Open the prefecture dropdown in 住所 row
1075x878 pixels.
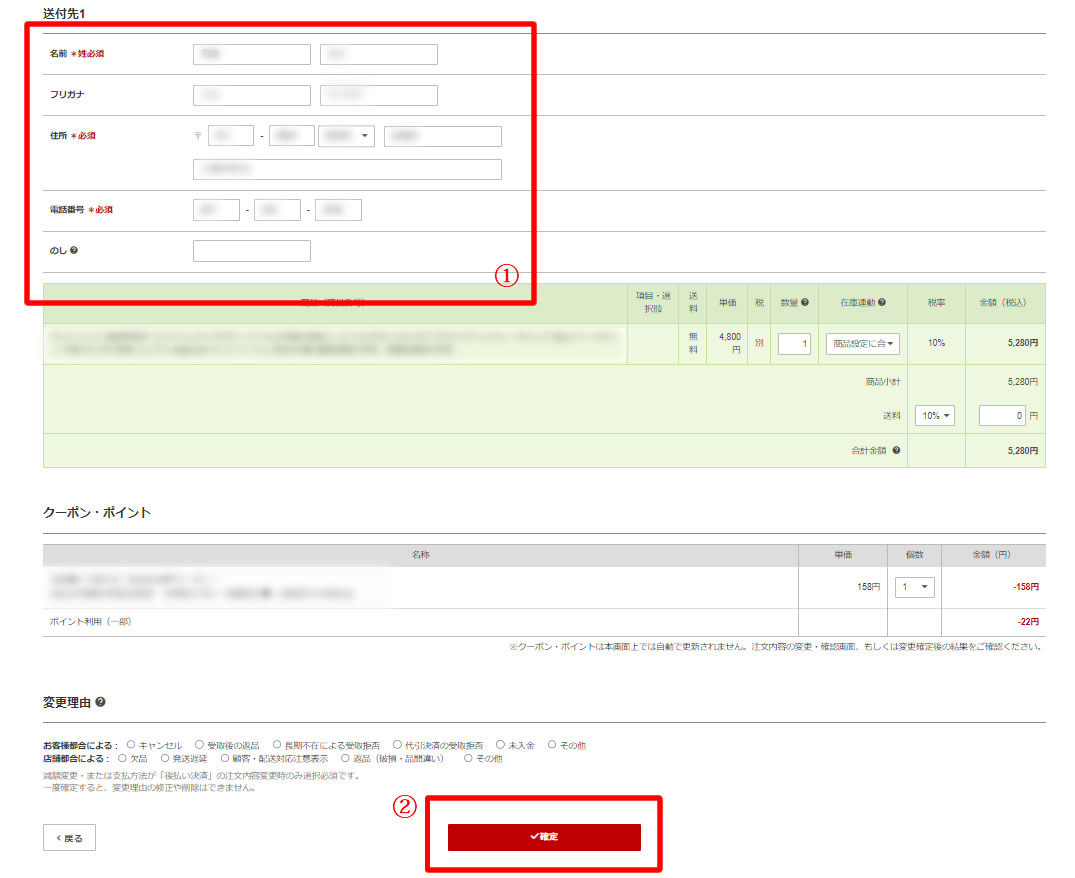pos(346,136)
